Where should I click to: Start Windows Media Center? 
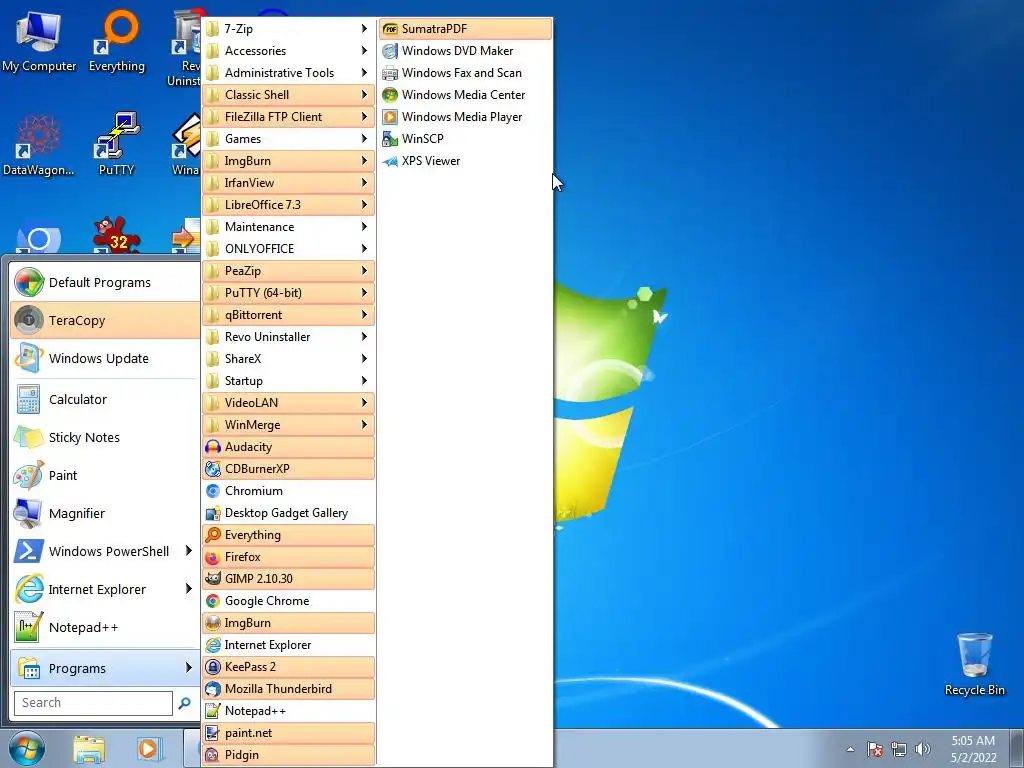tap(465, 95)
